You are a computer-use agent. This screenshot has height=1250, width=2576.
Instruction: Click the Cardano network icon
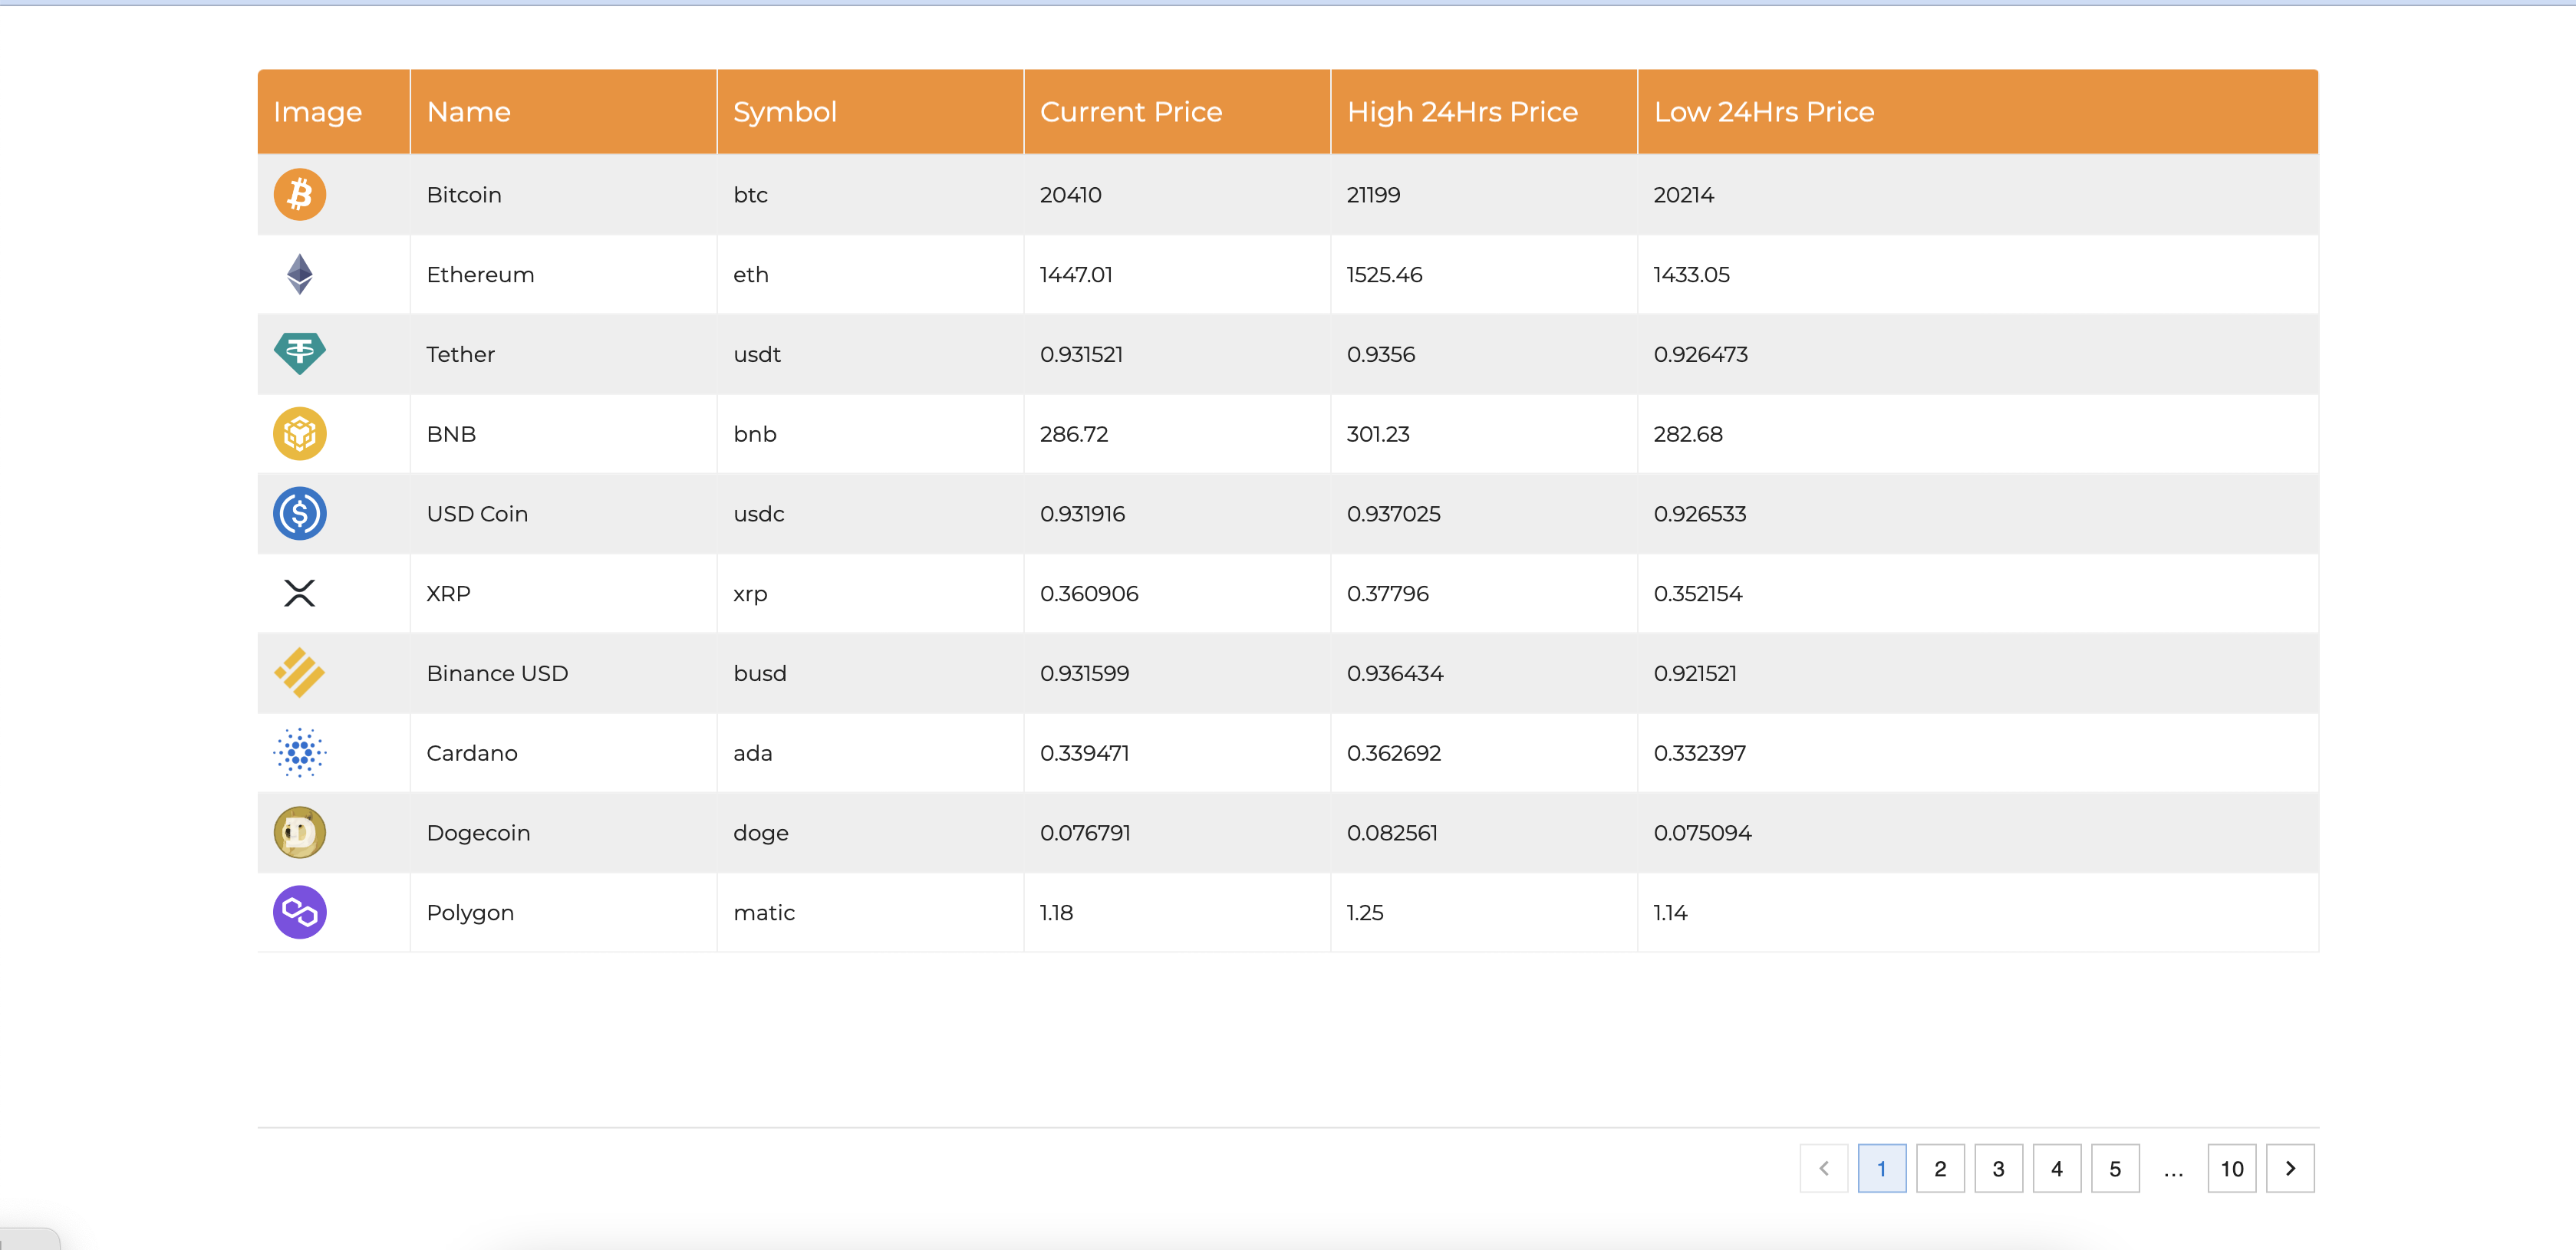(x=299, y=752)
